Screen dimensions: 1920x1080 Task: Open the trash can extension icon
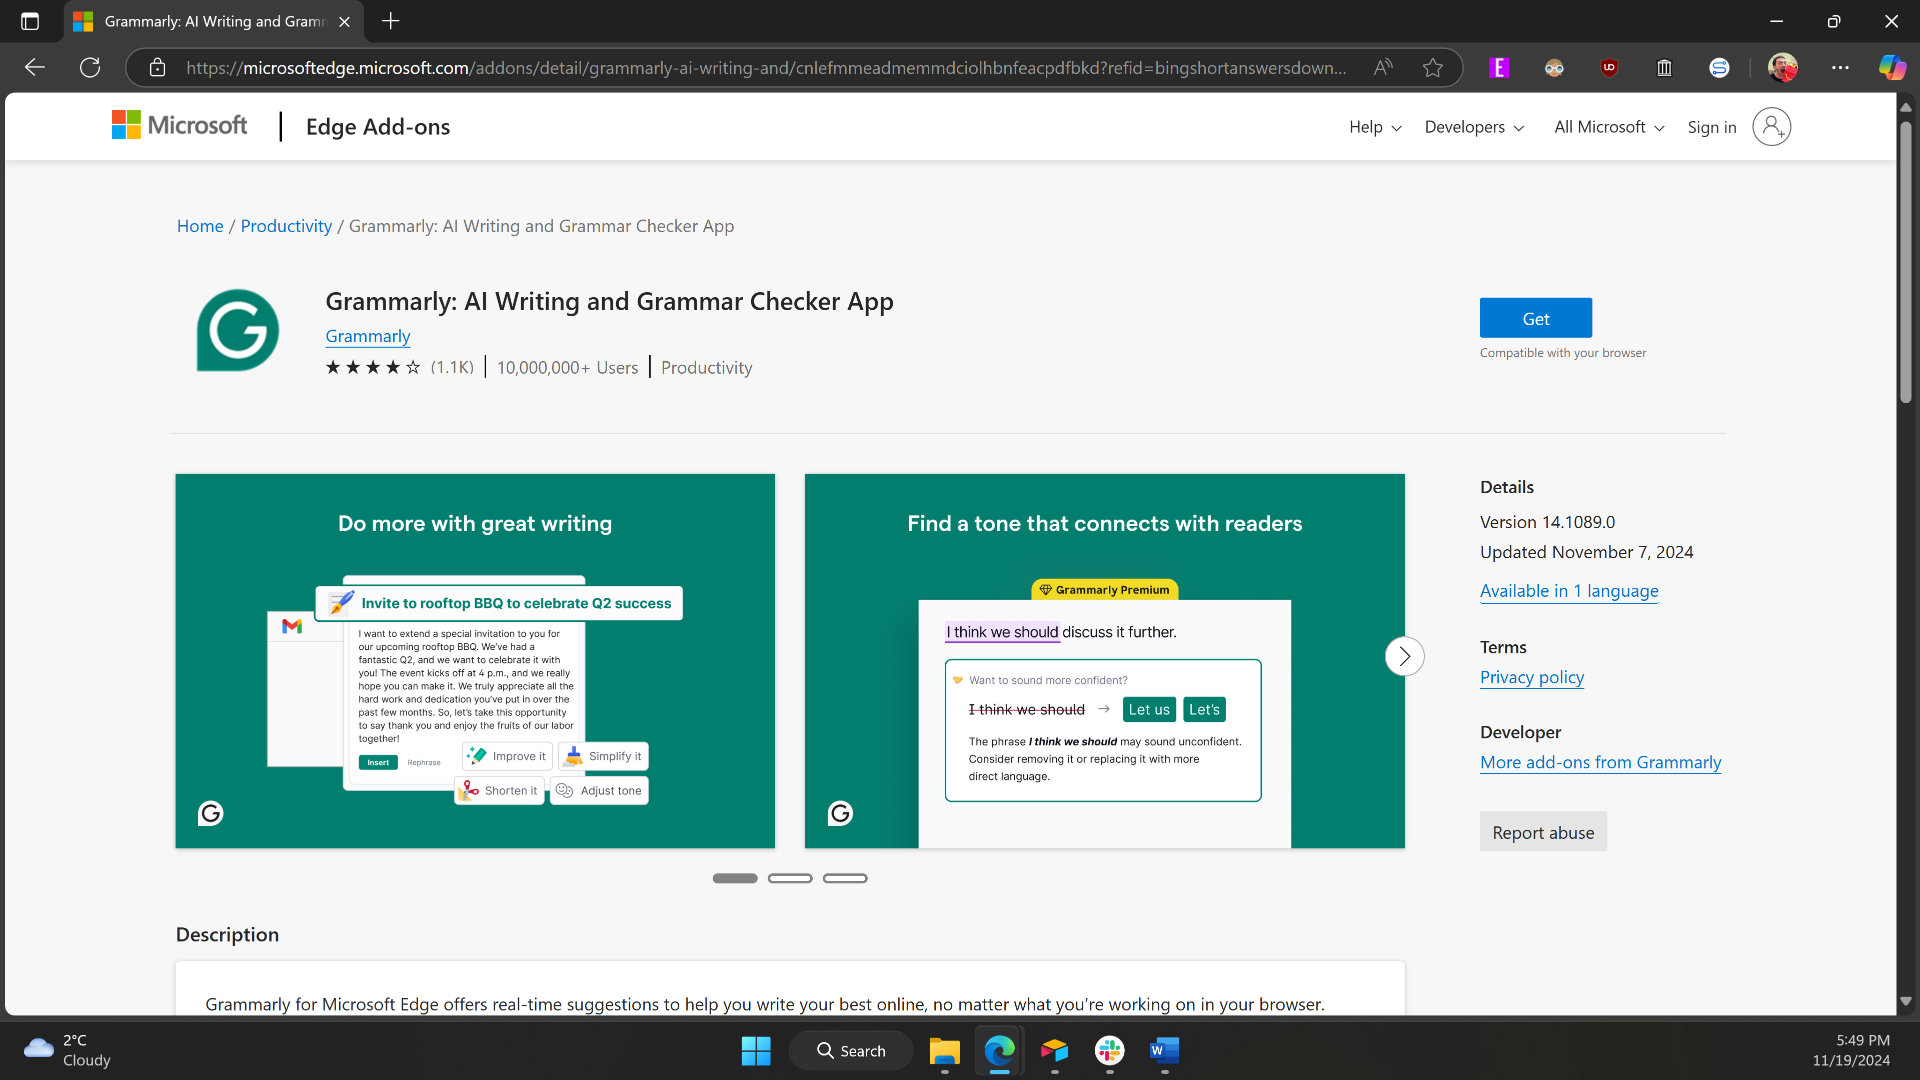pos(1664,68)
